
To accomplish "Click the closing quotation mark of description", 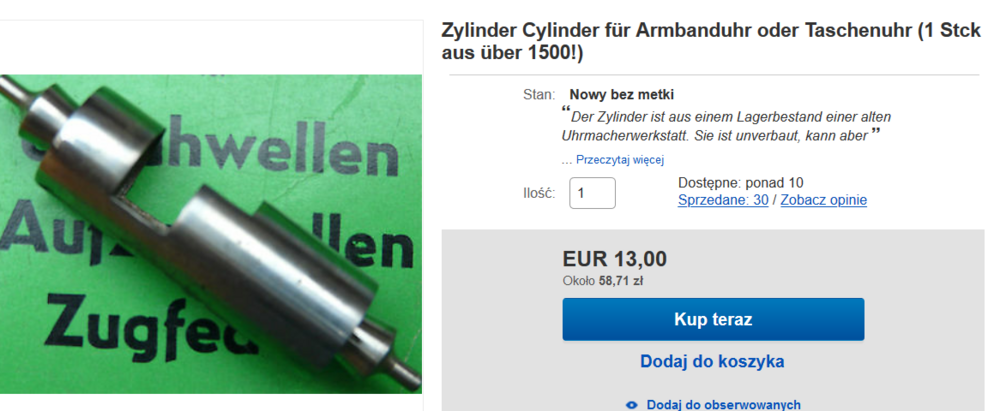I will (x=876, y=133).
